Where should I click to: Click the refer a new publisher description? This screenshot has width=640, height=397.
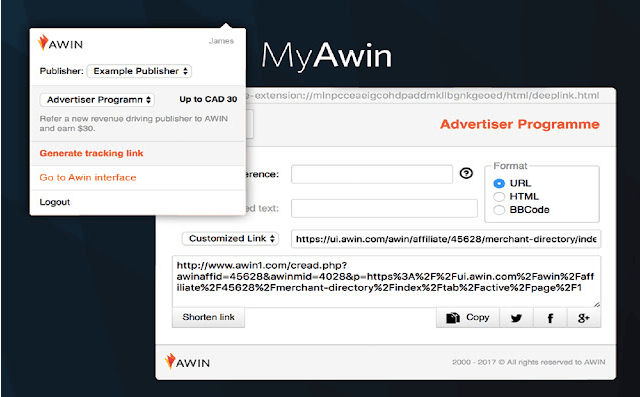[x=133, y=123]
